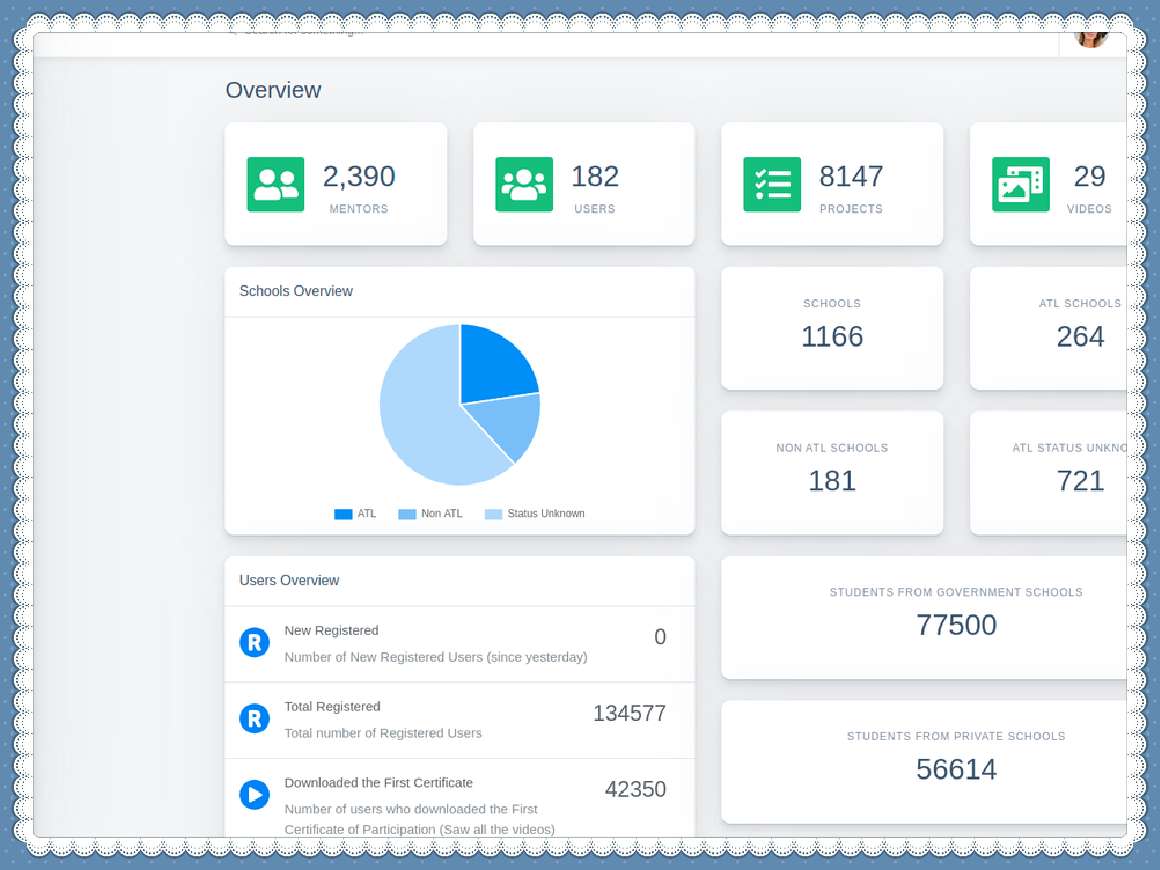1160x870 pixels.
Task: Select the ATL Schools 264 card
Action: [x=1048, y=328]
